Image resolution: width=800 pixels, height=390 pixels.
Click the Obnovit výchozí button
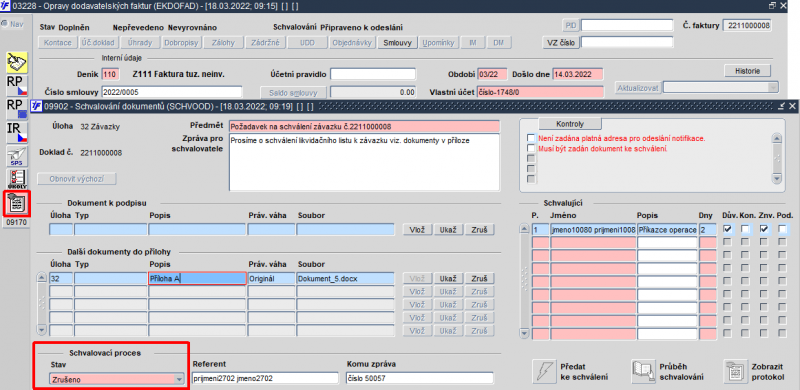(77, 179)
